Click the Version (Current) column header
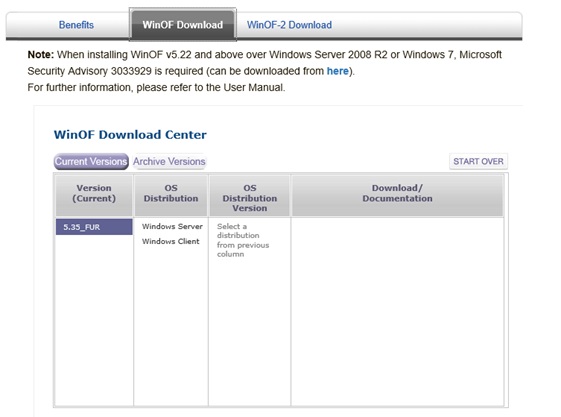The height and width of the screenshot is (417, 561). point(94,196)
